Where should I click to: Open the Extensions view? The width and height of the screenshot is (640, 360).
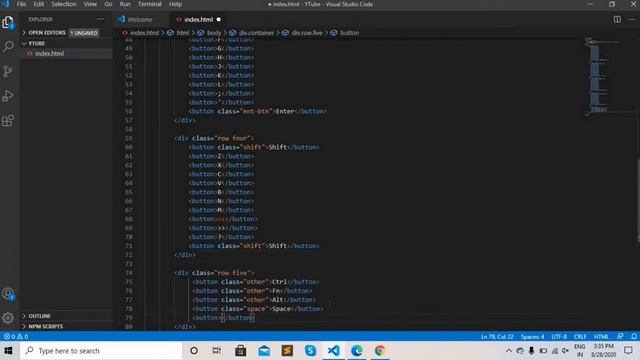8,120
